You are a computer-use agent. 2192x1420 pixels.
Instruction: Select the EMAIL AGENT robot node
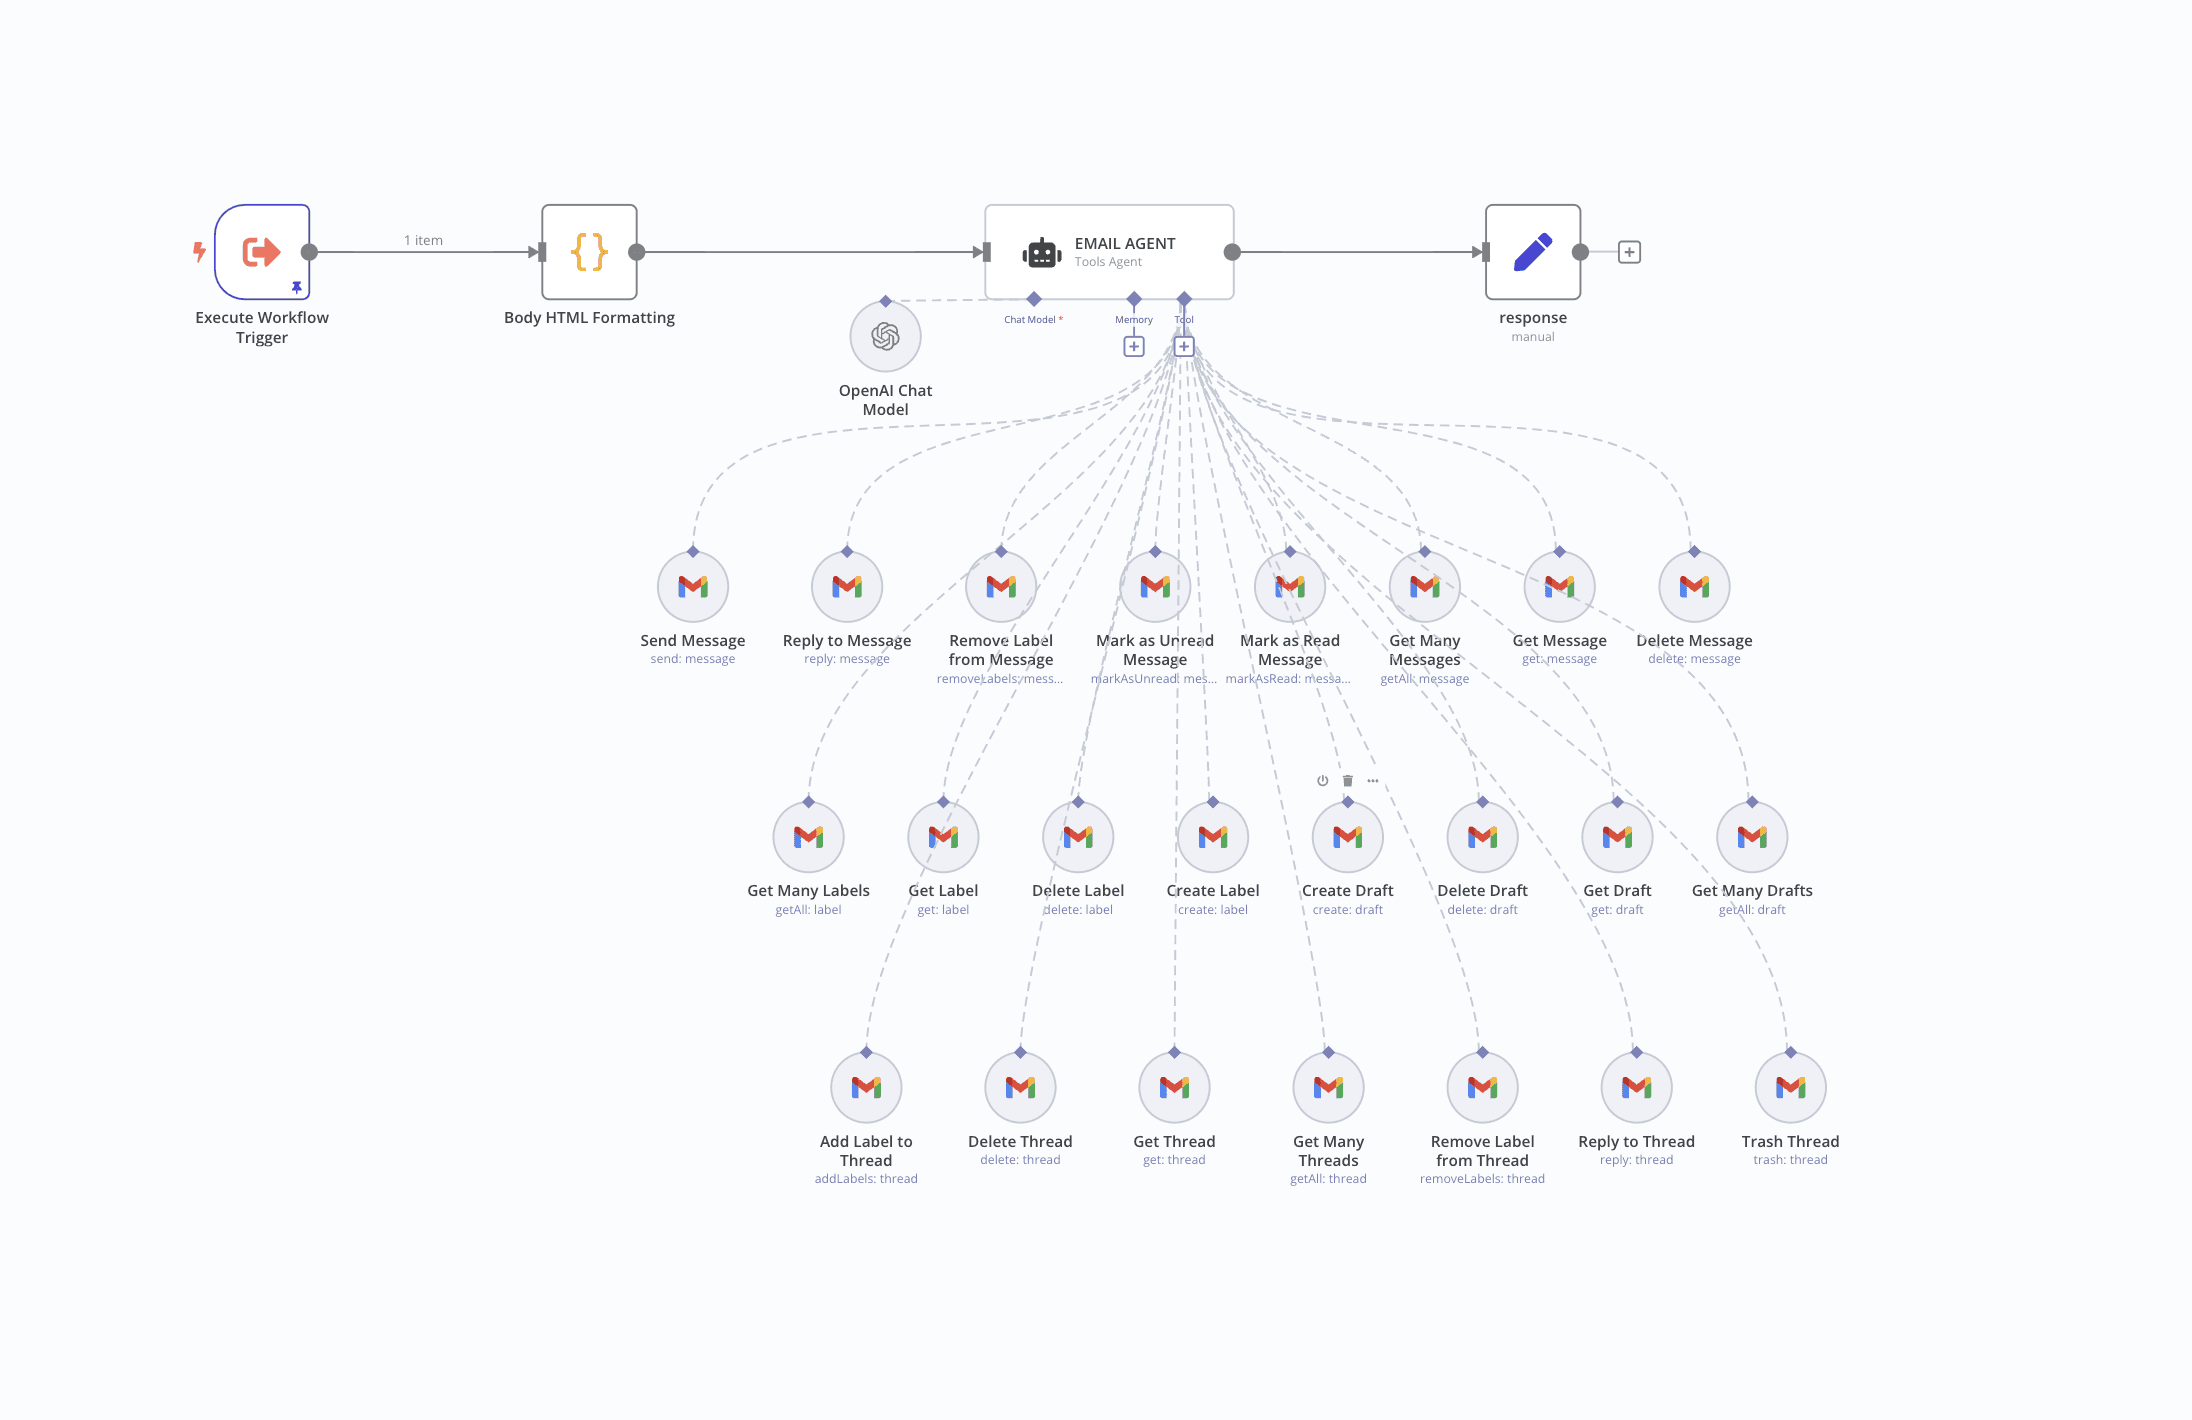coord(1109,252)
